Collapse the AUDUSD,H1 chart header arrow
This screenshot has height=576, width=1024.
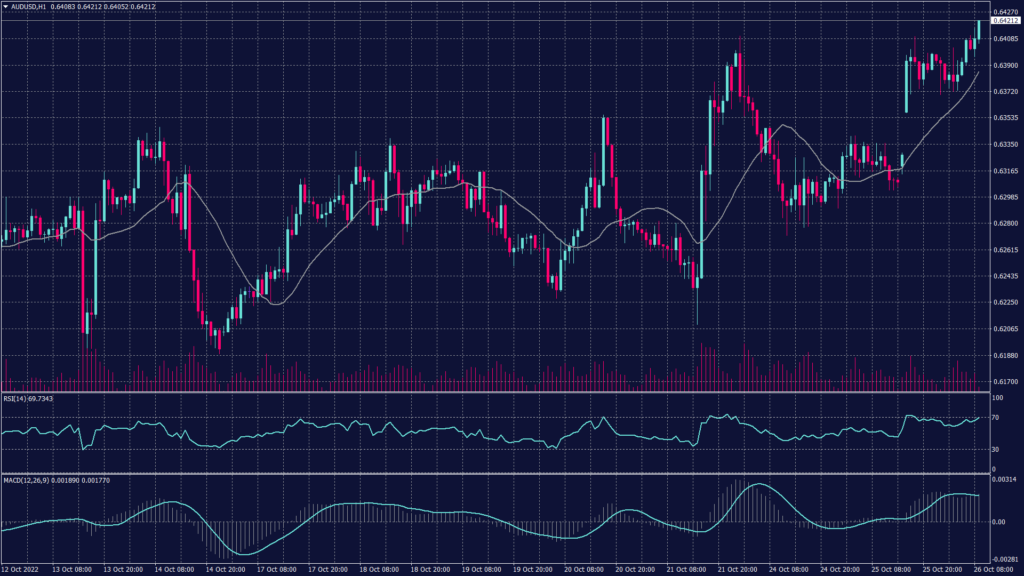point(8,6)
